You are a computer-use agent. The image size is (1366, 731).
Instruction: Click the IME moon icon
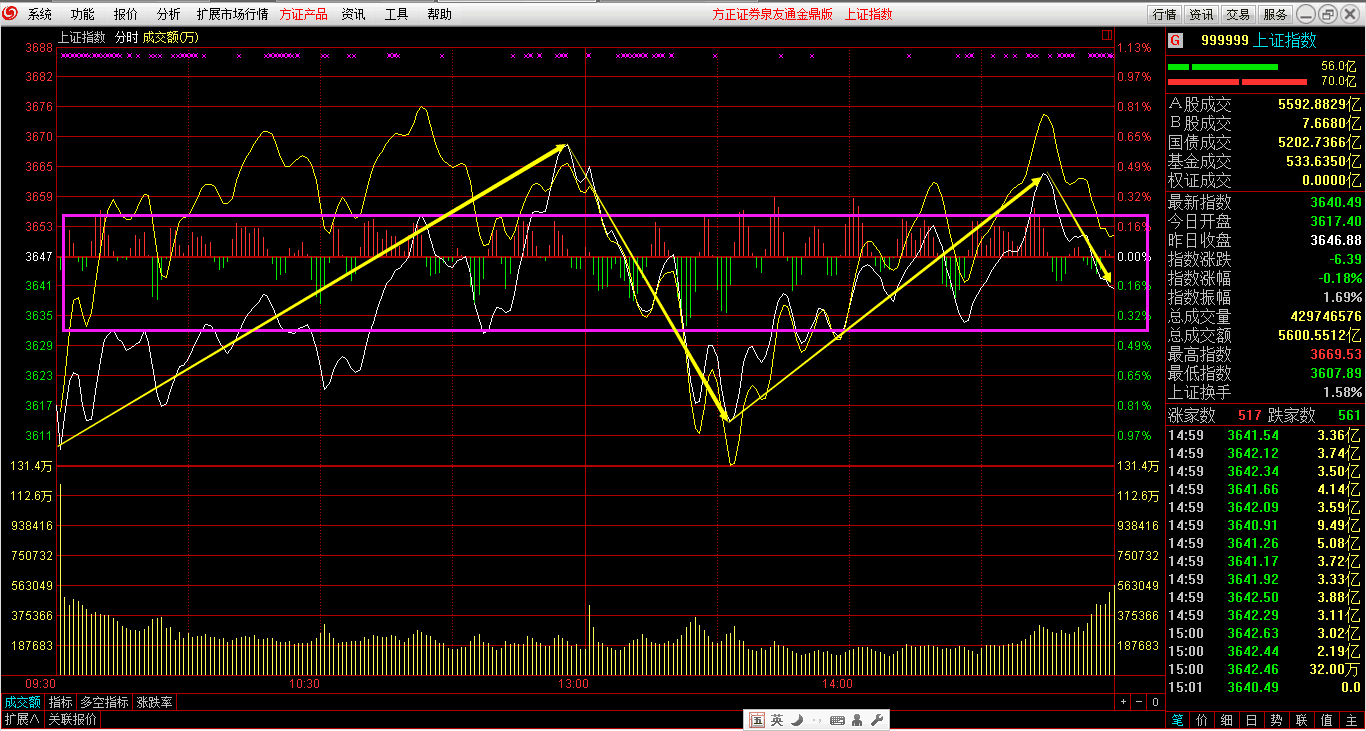[x=797, y=720]
